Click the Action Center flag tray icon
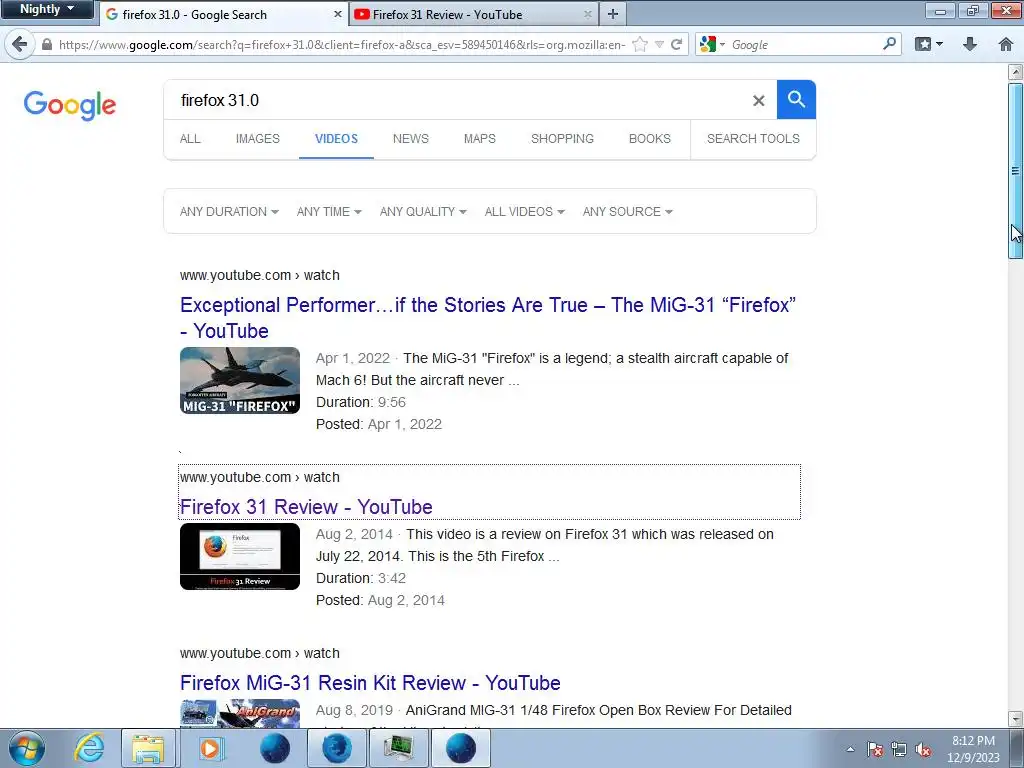This screenshot has height=768, width=1024. tap(875, 749)
